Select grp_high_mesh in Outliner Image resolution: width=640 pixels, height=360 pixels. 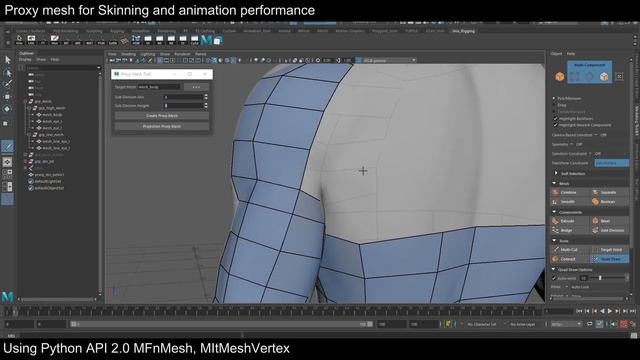(x=52, y=108)
